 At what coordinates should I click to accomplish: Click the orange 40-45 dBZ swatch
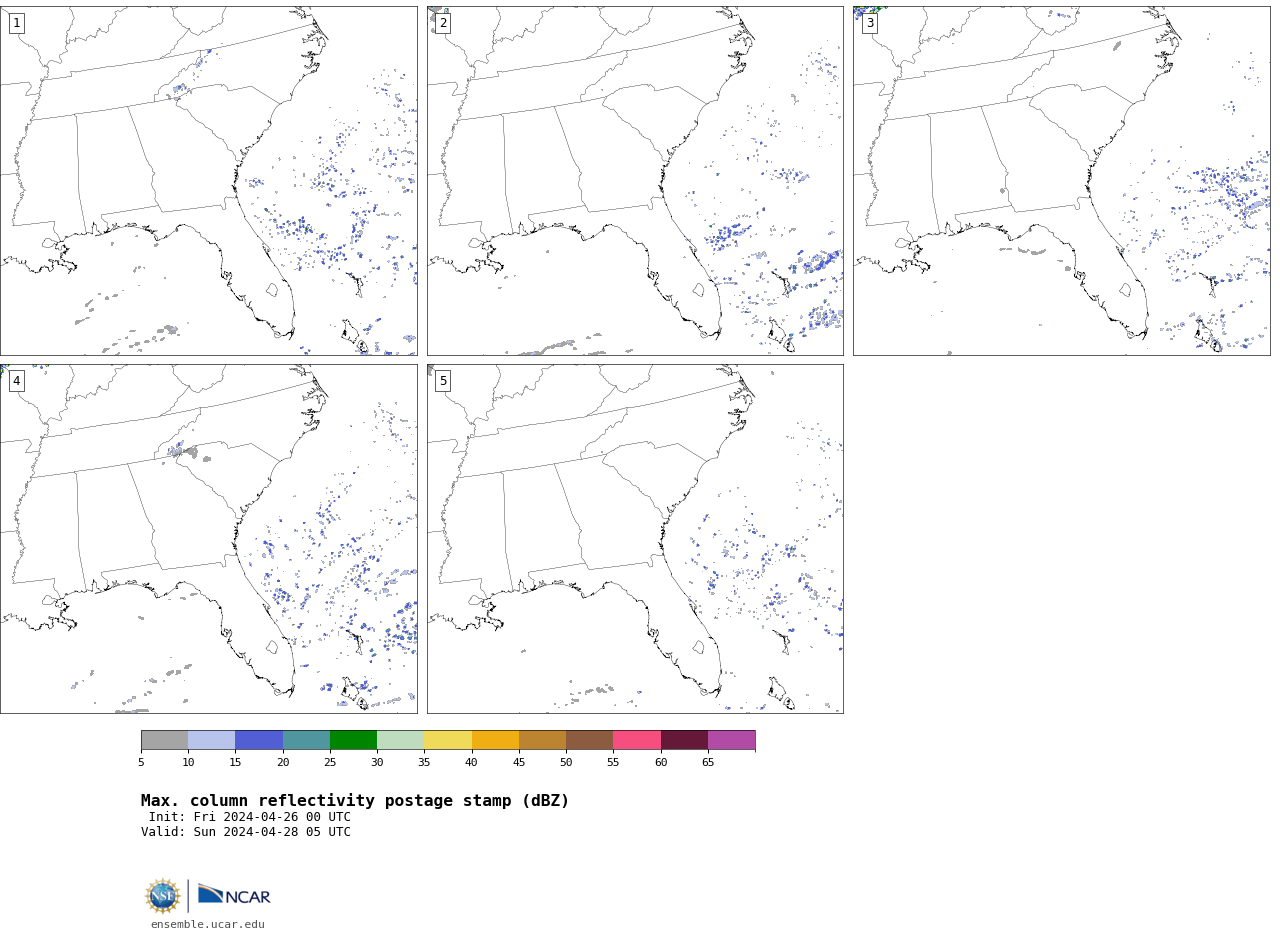(x=495, y=740)
